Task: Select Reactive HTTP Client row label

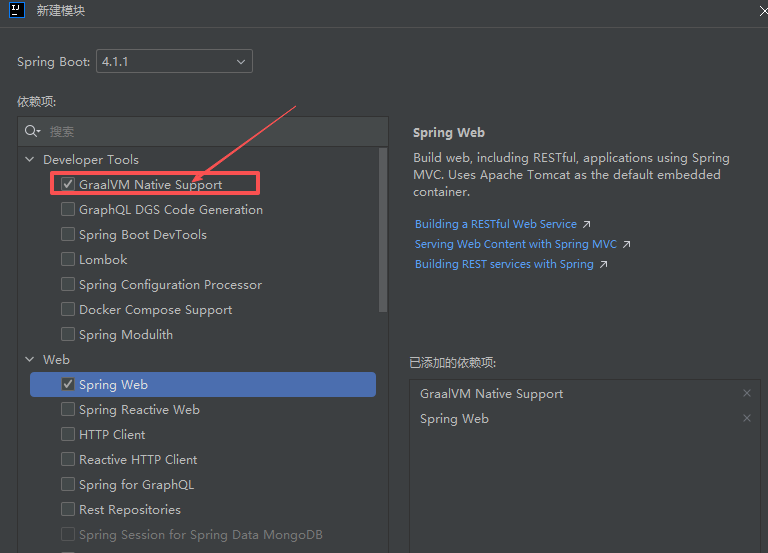Action: (x=138, y=459)
